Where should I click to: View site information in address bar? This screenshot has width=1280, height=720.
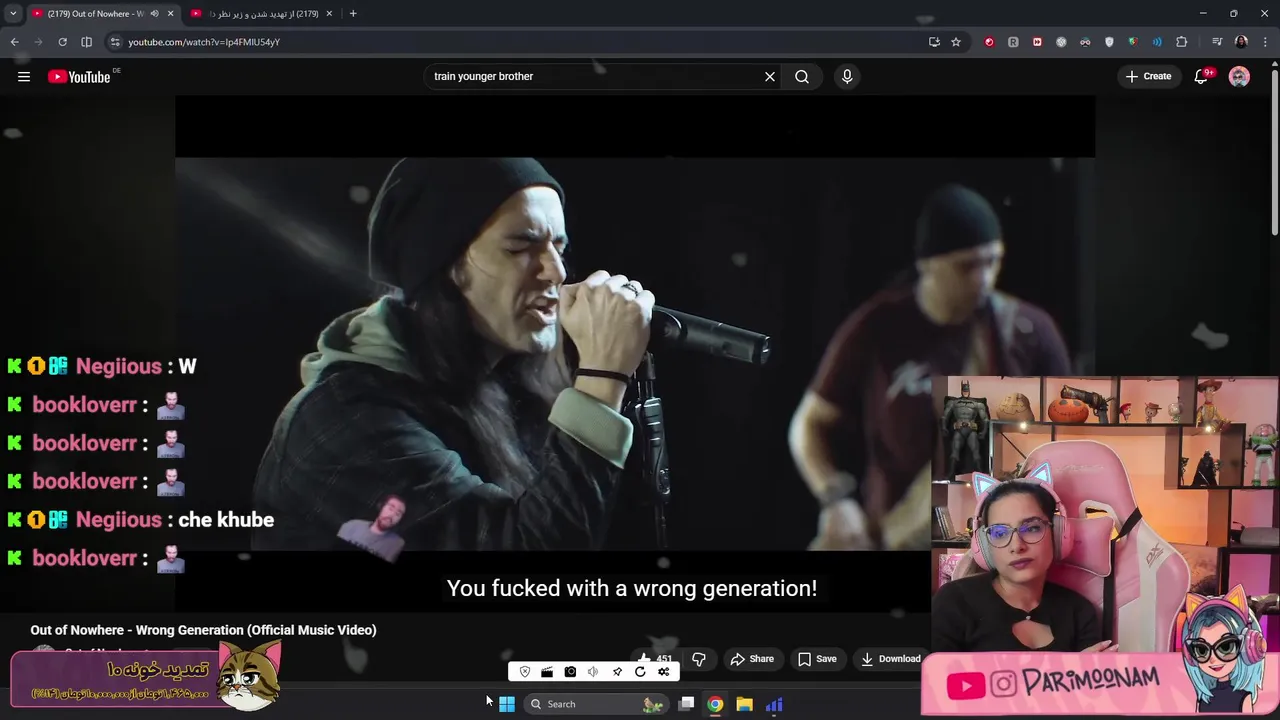[115, 42]
